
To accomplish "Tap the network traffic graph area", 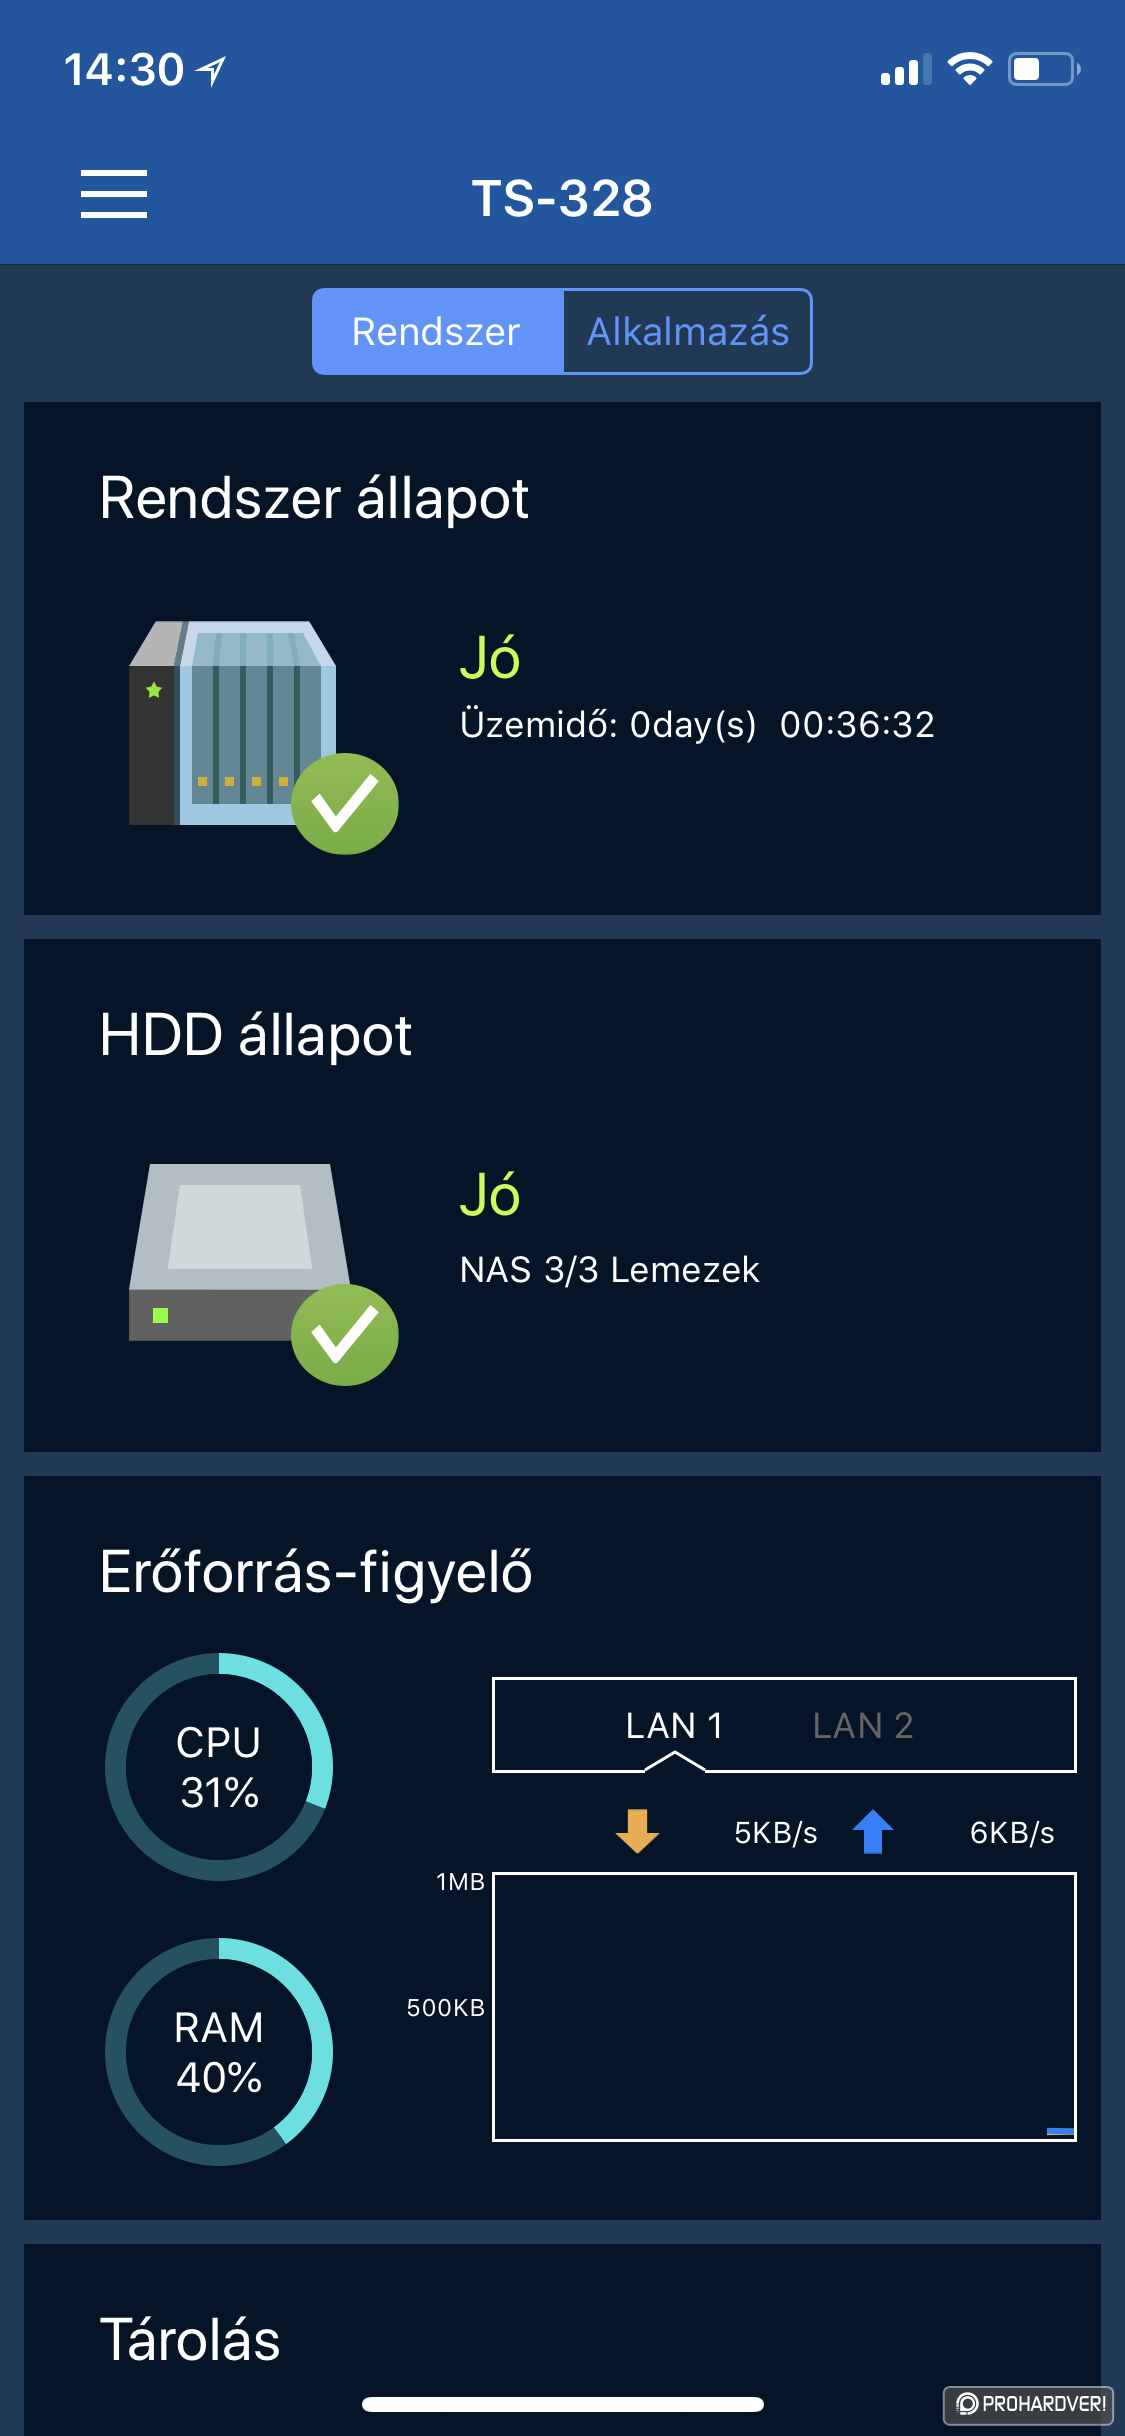I will [x=784, y=2007].
